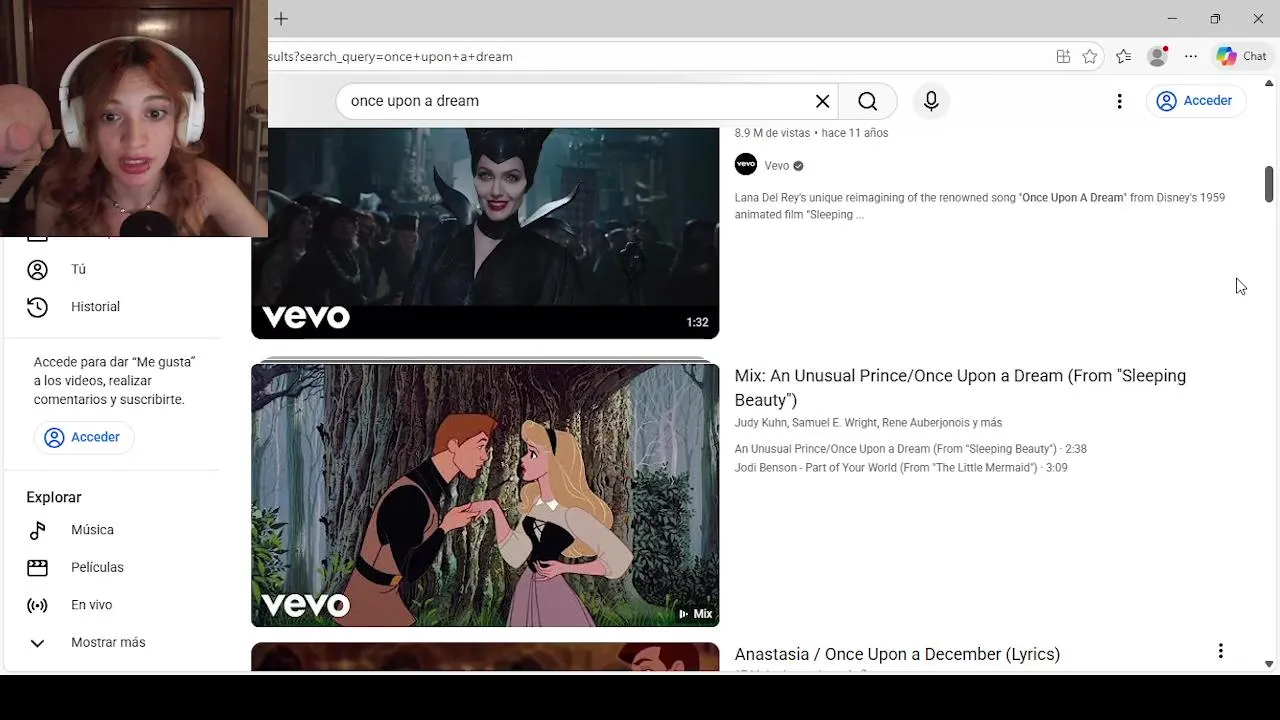1280x720 pixels.
Task: Click Historial clock icon
Action: pyautogui.click(x=37, y=307)
